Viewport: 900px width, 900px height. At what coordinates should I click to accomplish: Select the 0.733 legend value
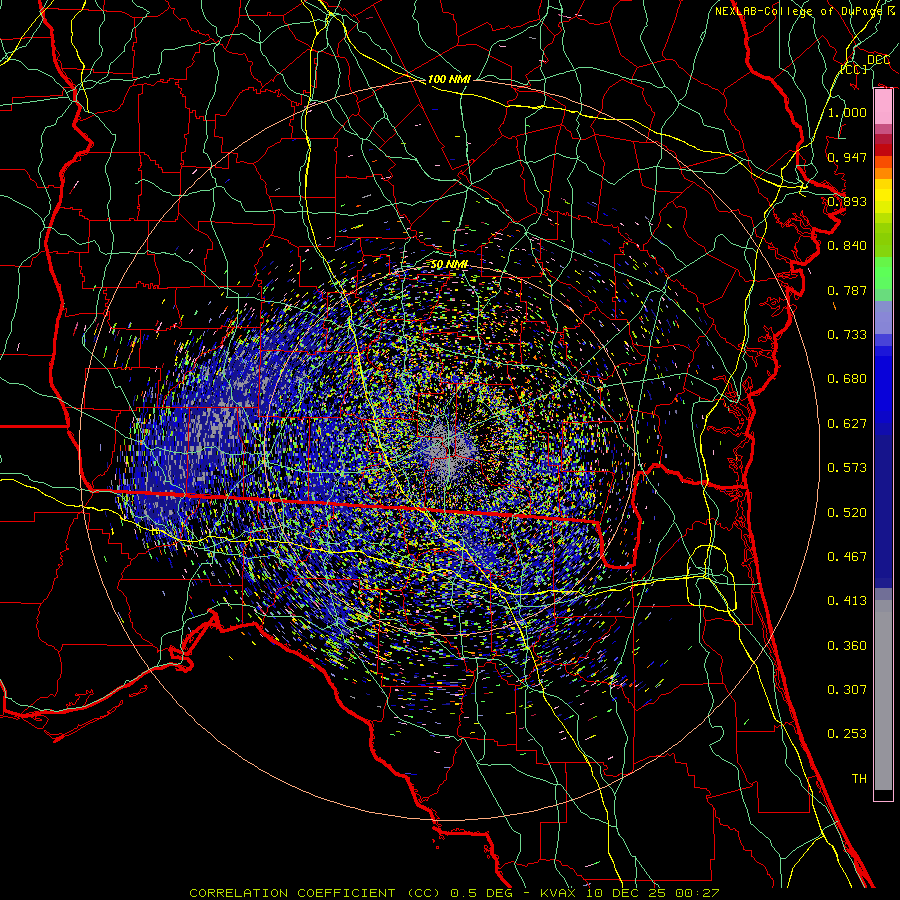[x=847, y=334]
